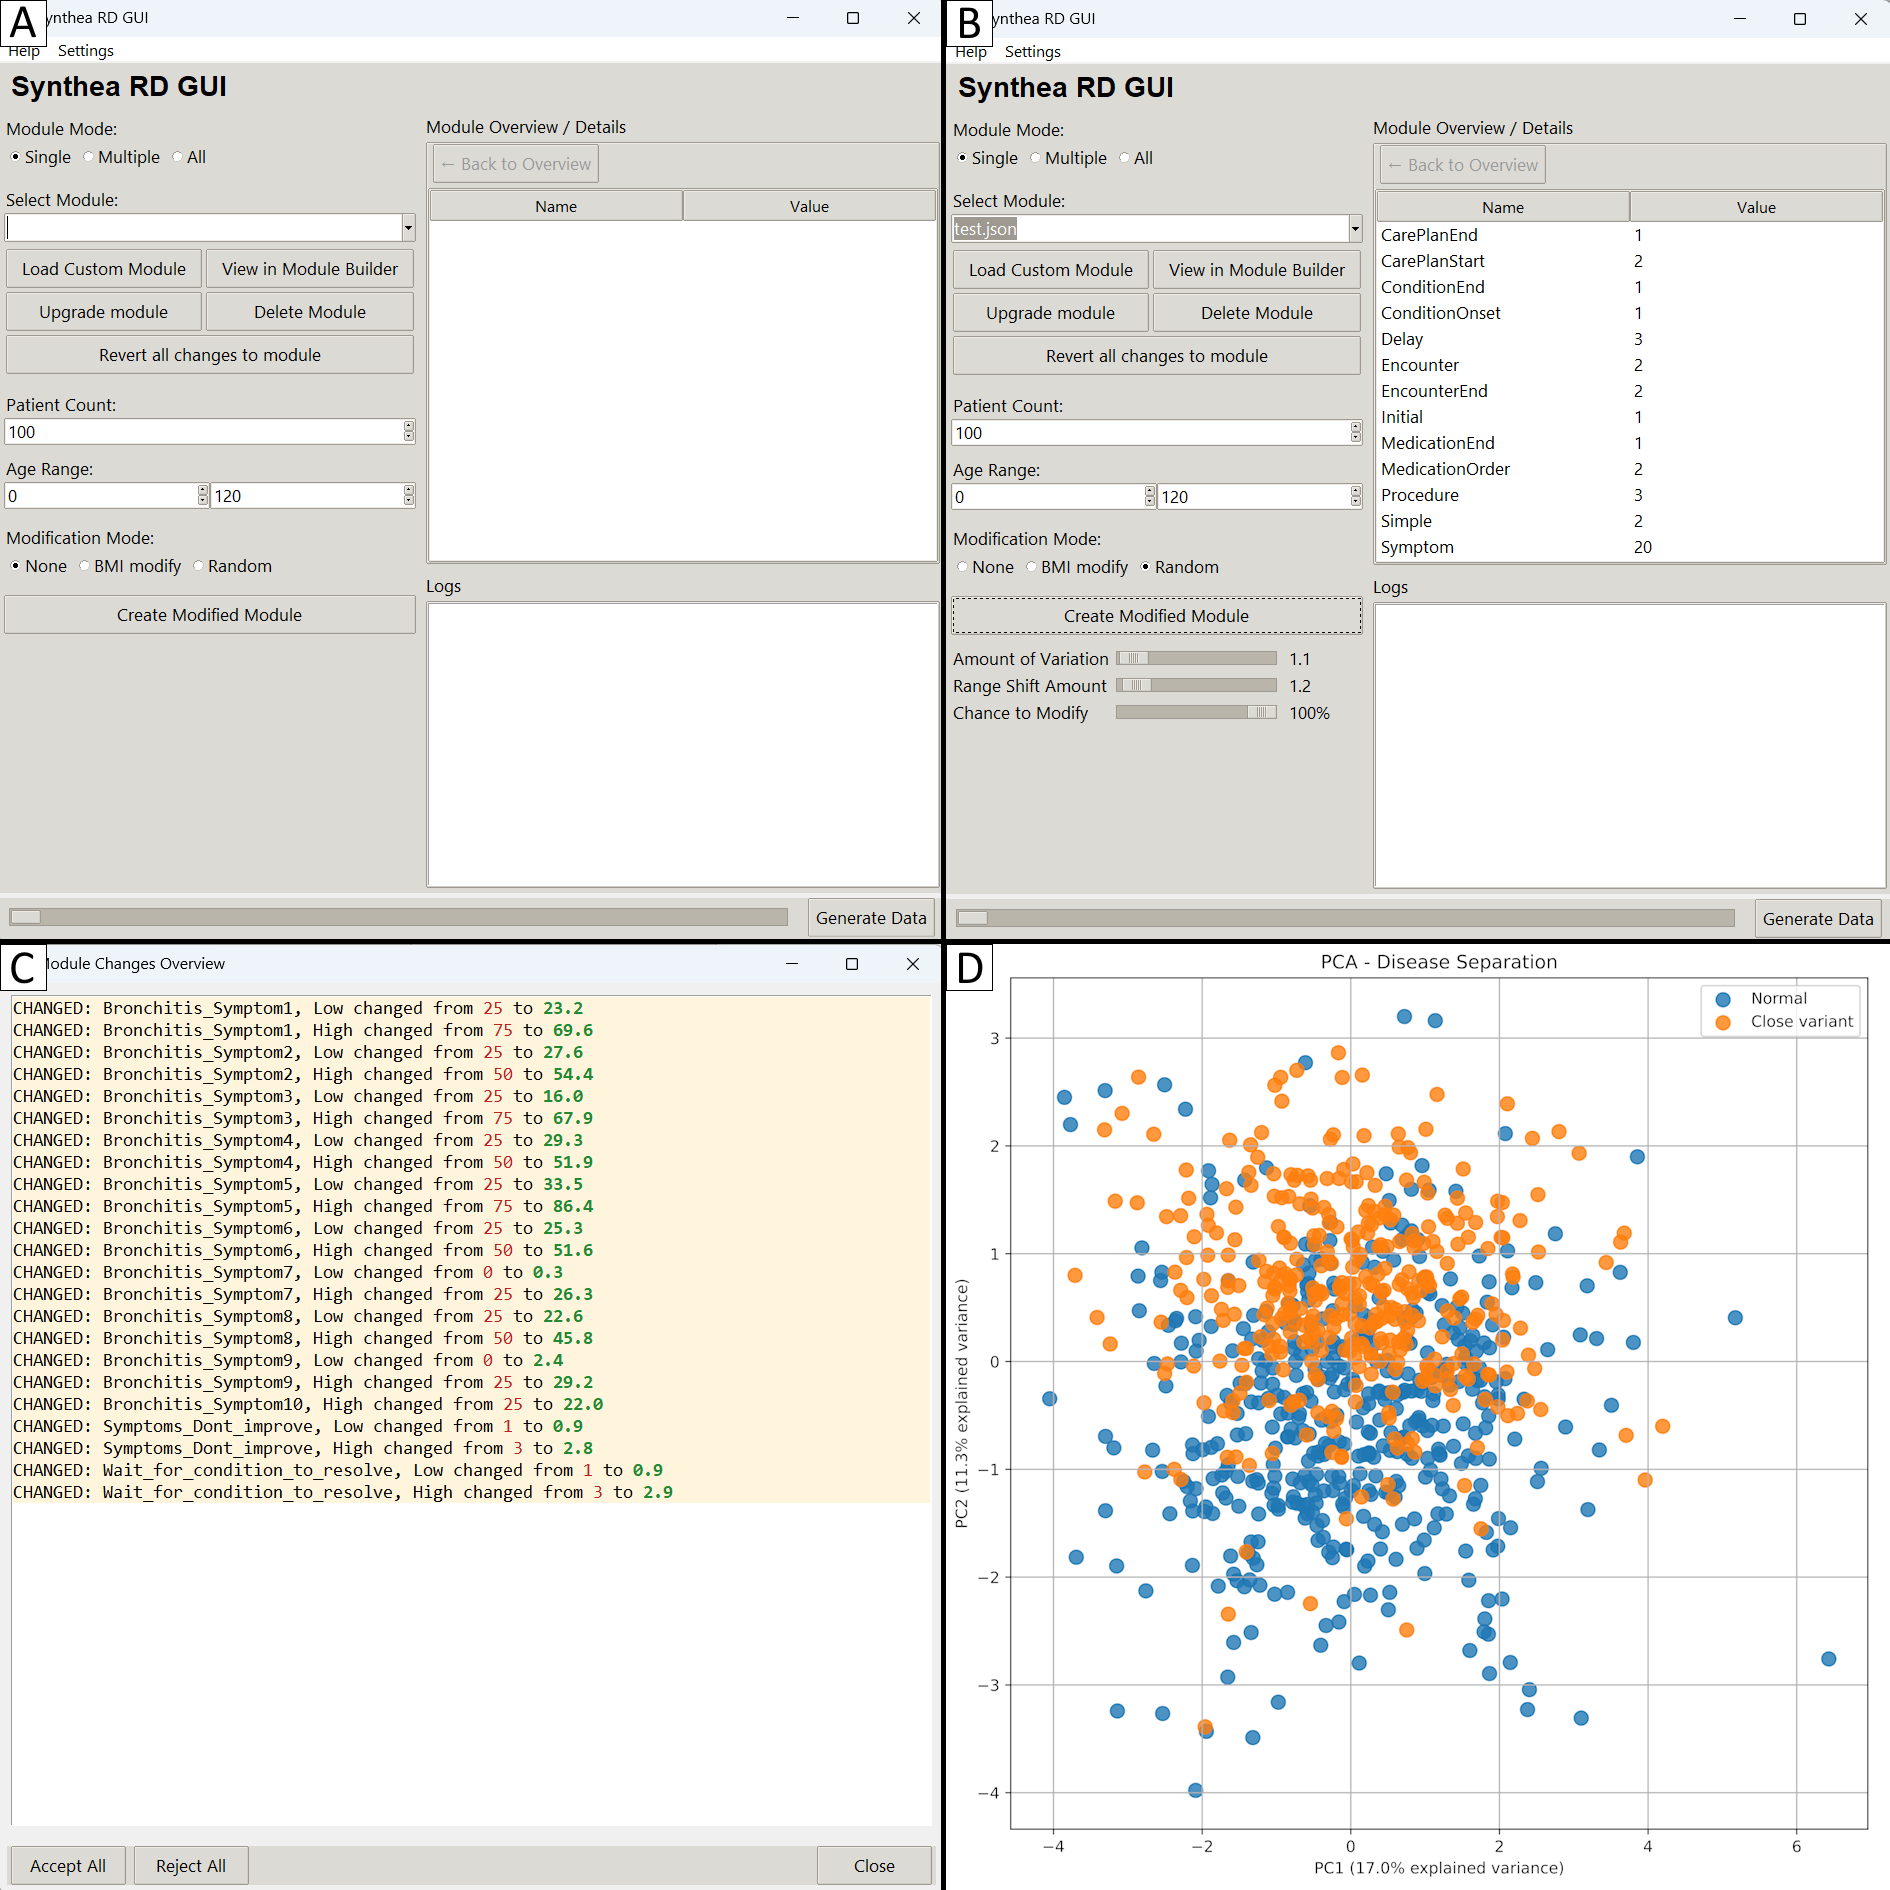Maximize the Module Changes Overview window
This screenshot has height=1890, width=1890.
pos(852,964)
